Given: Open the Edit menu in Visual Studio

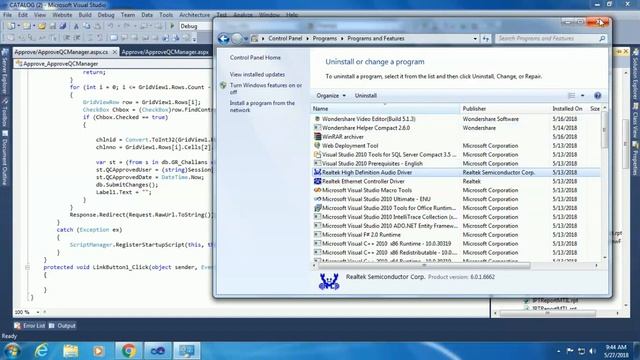Looking at the screenshot, I should (x=23, y=15).
